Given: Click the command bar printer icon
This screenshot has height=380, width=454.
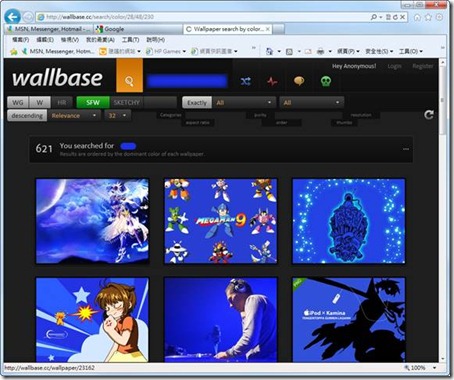Looking at the screenshot, I should click(x=320, y=51).
